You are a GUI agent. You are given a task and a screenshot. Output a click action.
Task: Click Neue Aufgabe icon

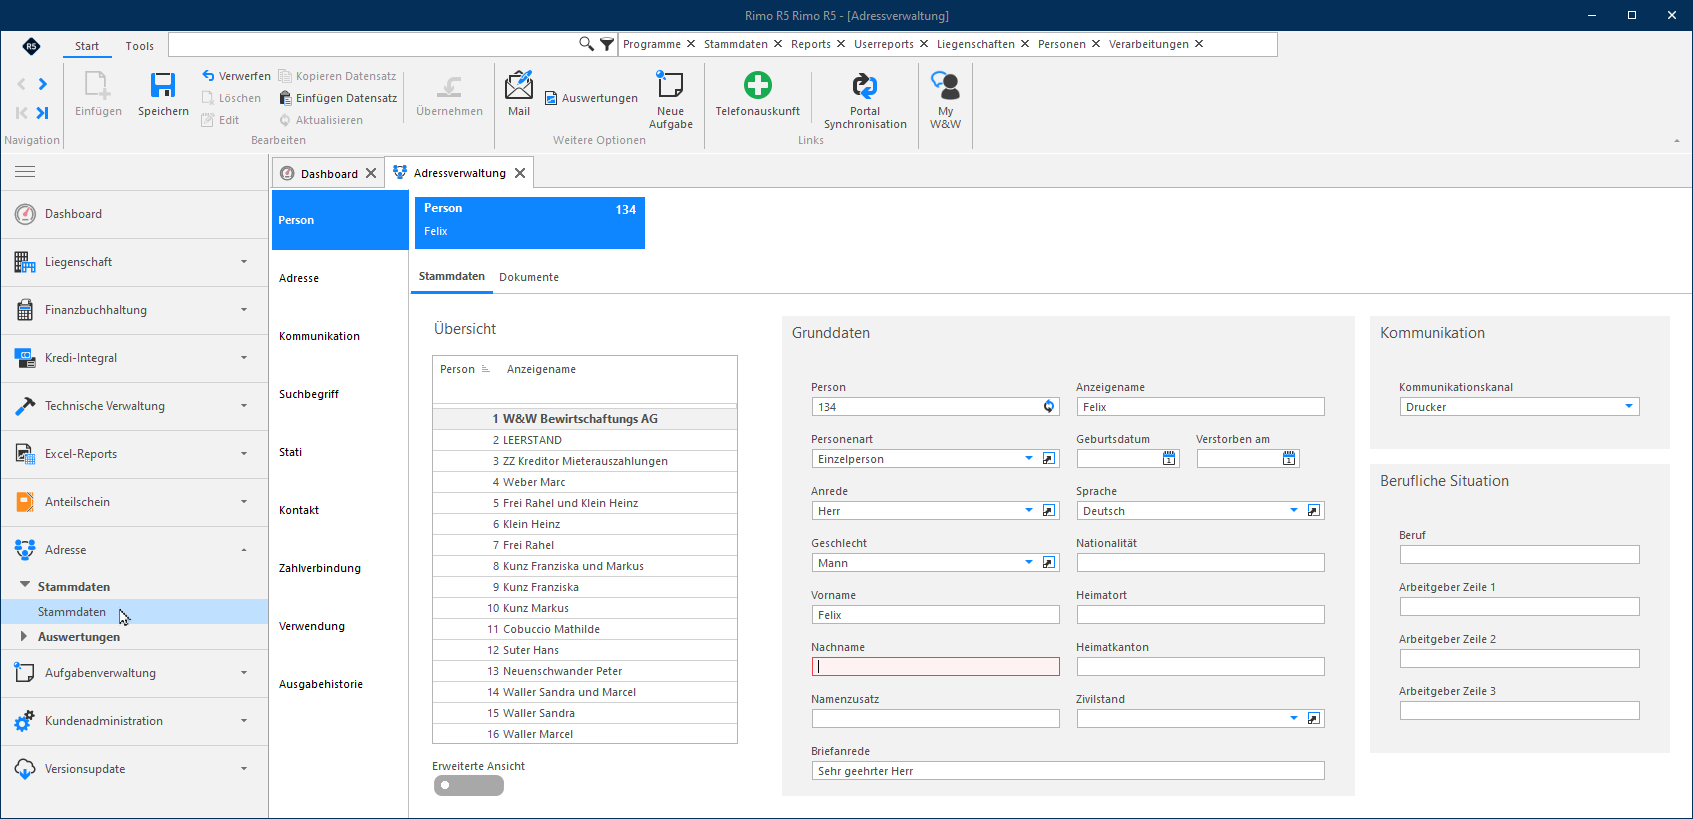pyautogui.click(x=670, y=85)
